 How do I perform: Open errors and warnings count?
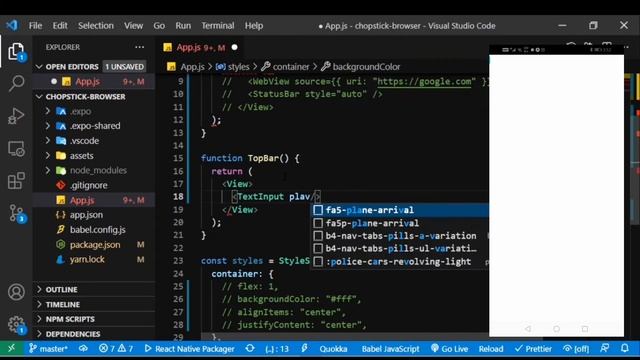116,349
